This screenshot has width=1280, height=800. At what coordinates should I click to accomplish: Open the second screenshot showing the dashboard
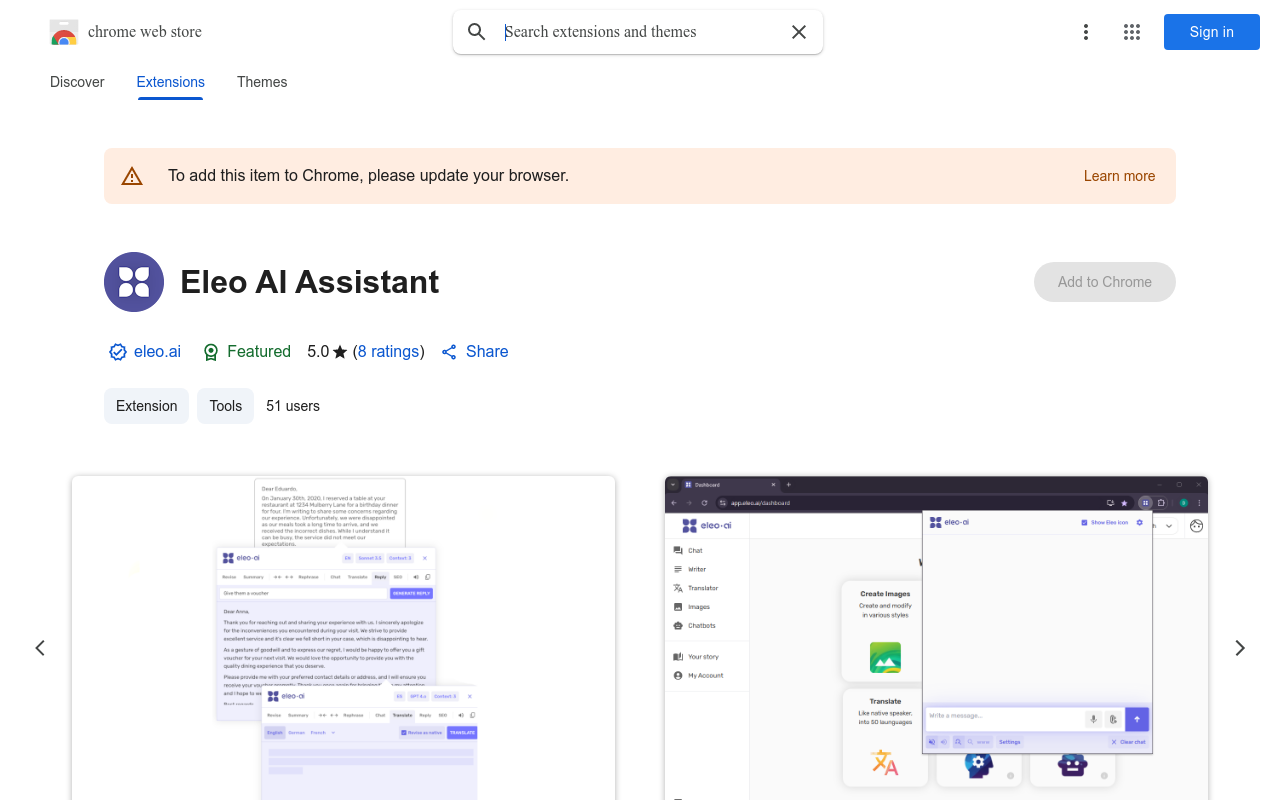pos(936,638)
